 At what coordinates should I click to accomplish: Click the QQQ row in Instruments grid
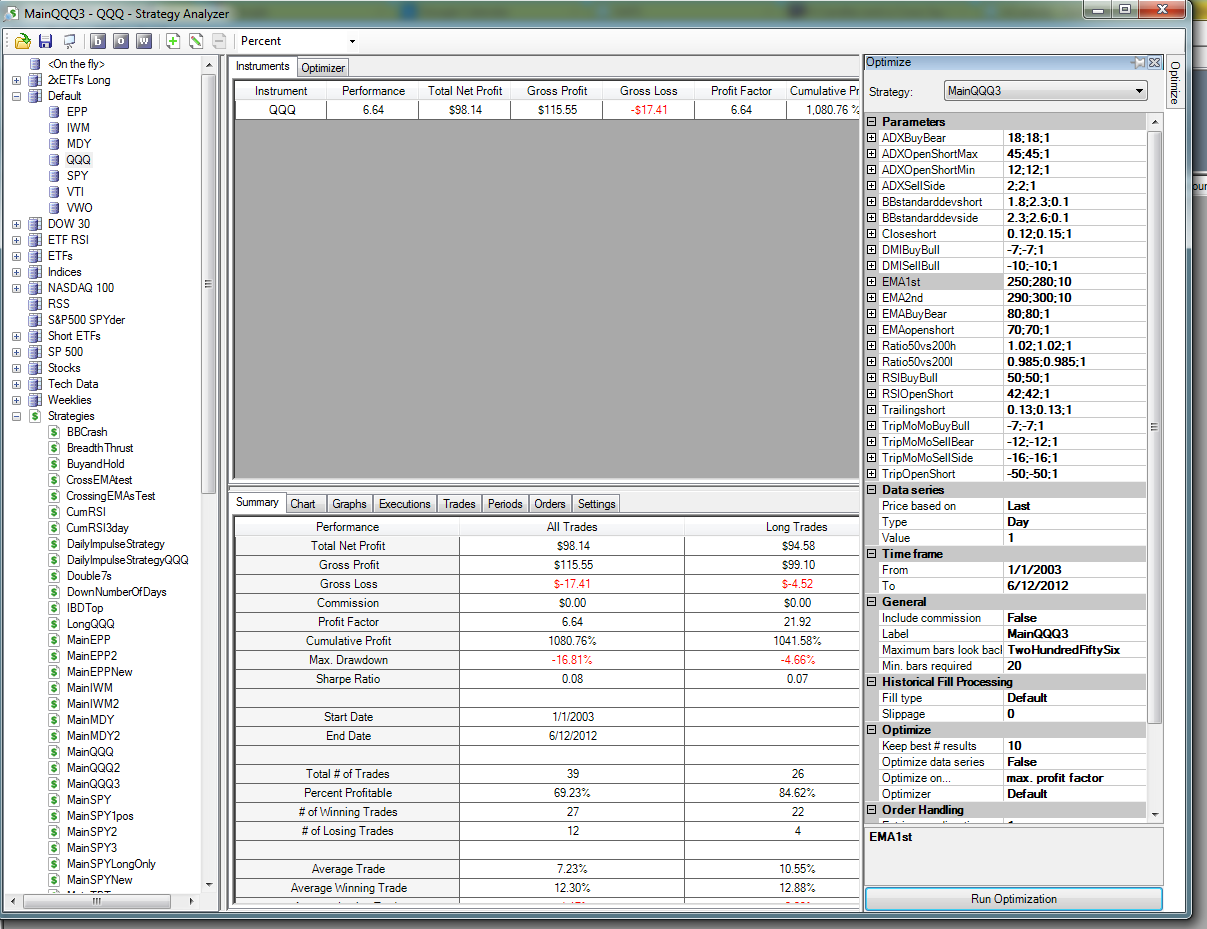tap(548, 110)
